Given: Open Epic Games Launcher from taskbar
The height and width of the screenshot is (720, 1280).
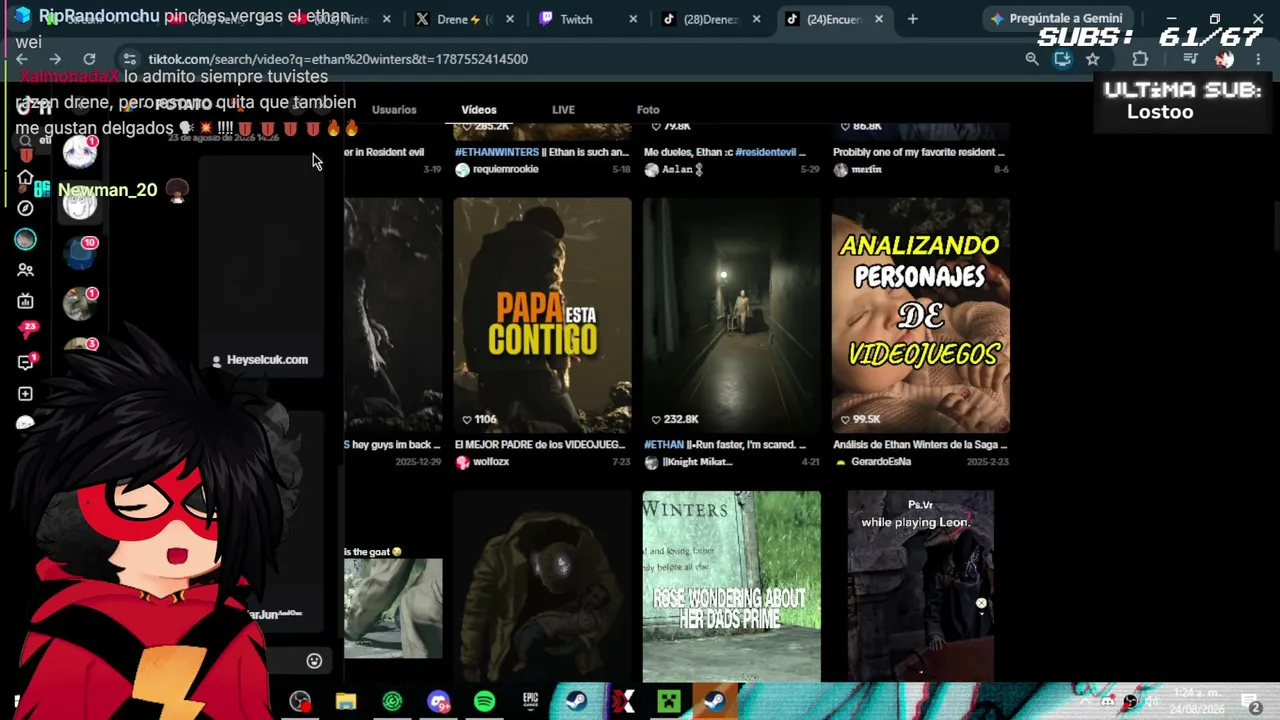Looking at the screenshot, I should (x=530, y=701).
